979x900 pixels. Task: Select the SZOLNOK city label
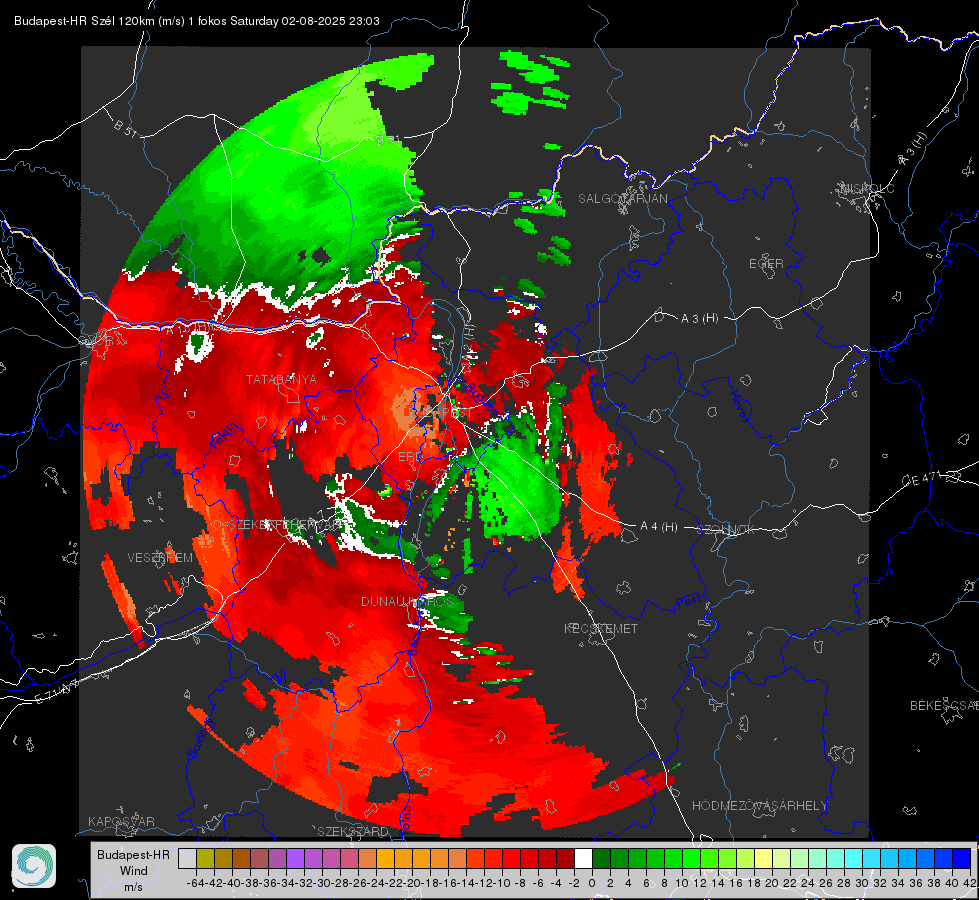pos(727,530)
